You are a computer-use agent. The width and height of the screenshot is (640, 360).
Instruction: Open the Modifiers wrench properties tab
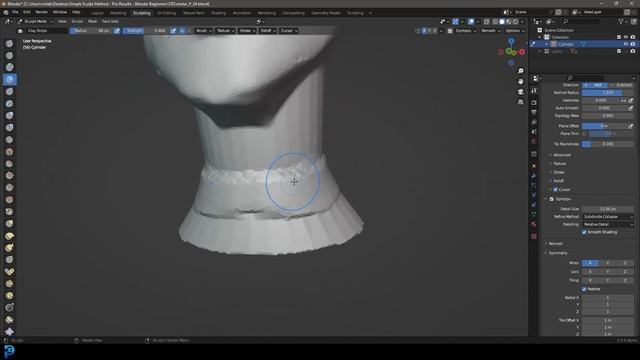click(x=534, y=175)
